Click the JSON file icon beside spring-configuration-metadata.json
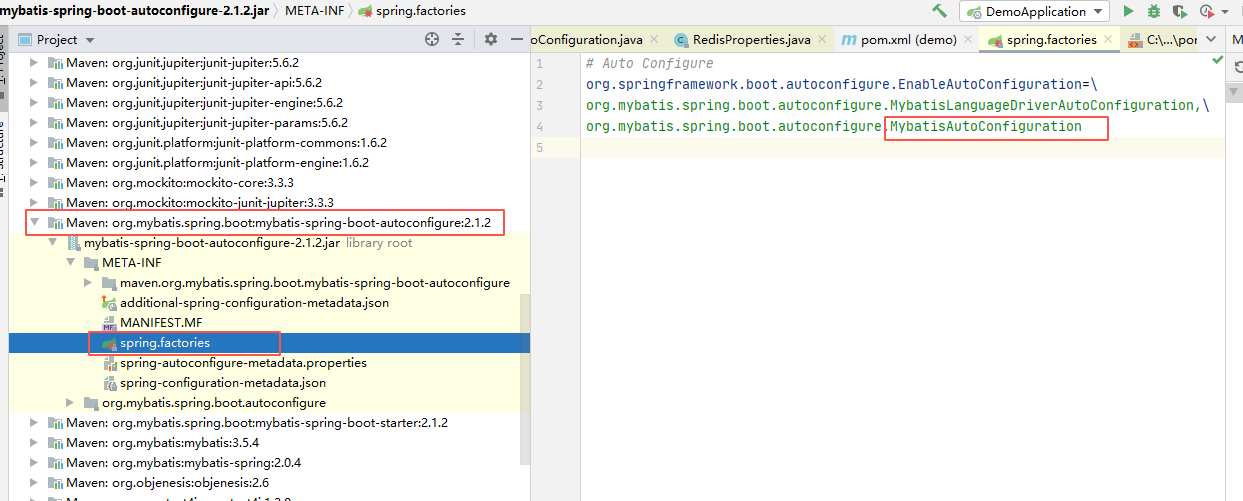Image resolution: width=1243 pixels, height=501 pixels. pyautogui.click(x=109, y=383)
